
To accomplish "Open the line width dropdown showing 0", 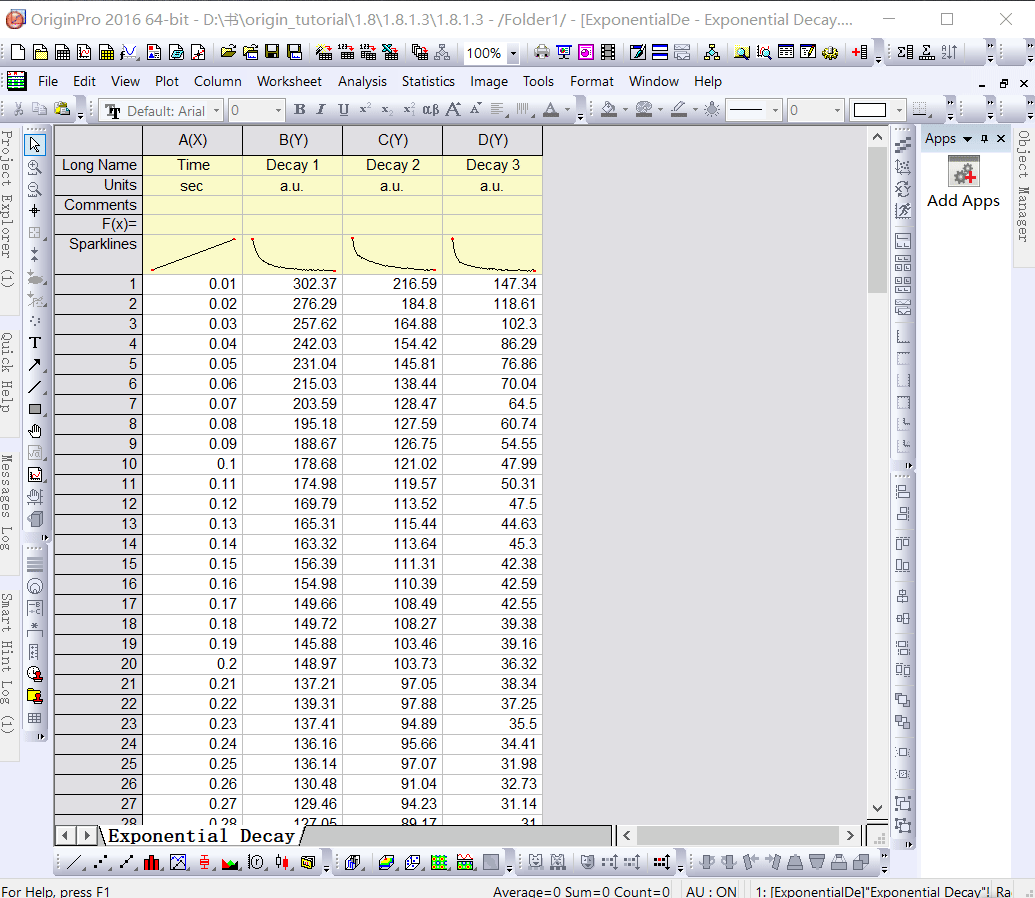I will point(837,111).
